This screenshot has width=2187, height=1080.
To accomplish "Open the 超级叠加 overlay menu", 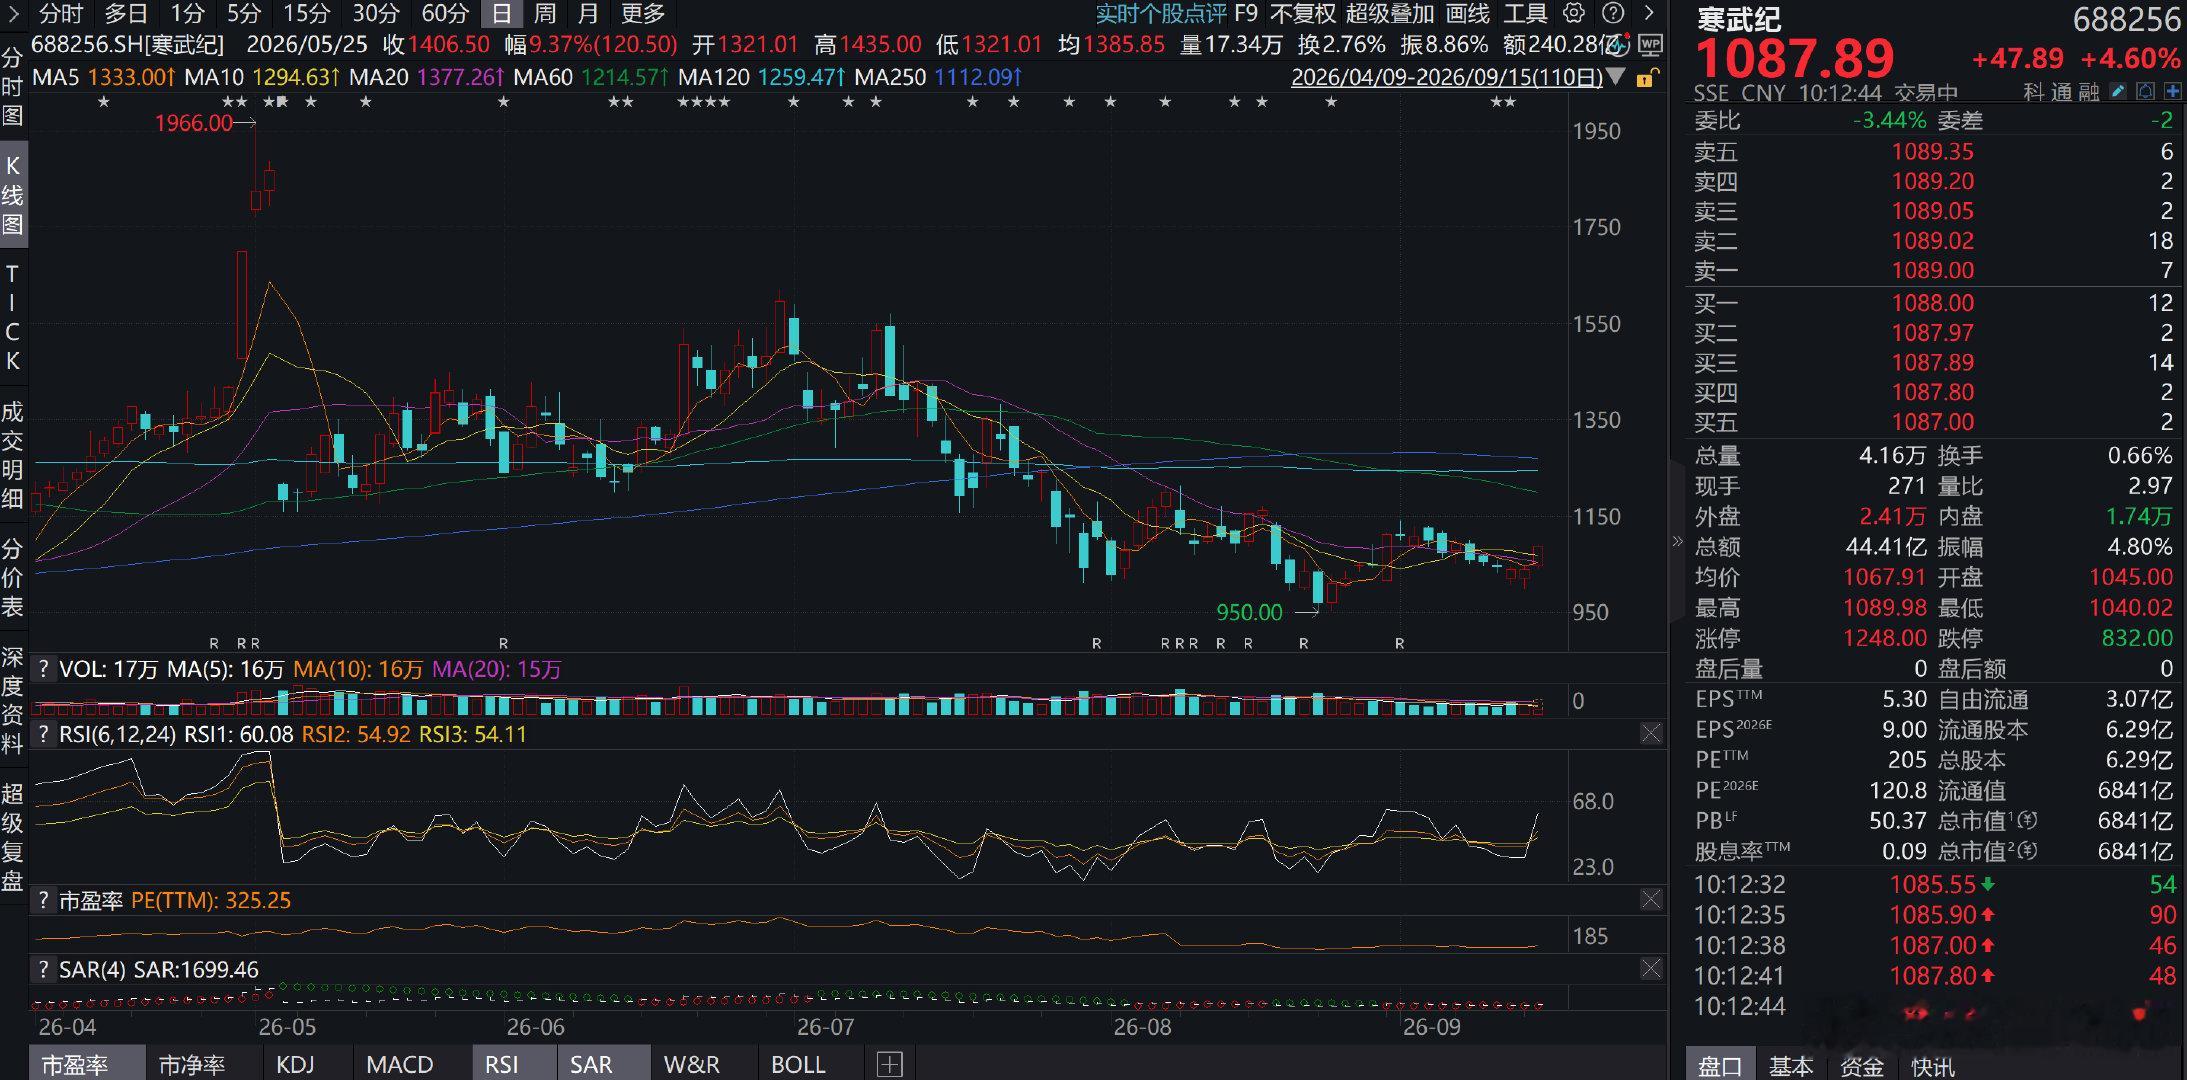I will pos(1390,14).
